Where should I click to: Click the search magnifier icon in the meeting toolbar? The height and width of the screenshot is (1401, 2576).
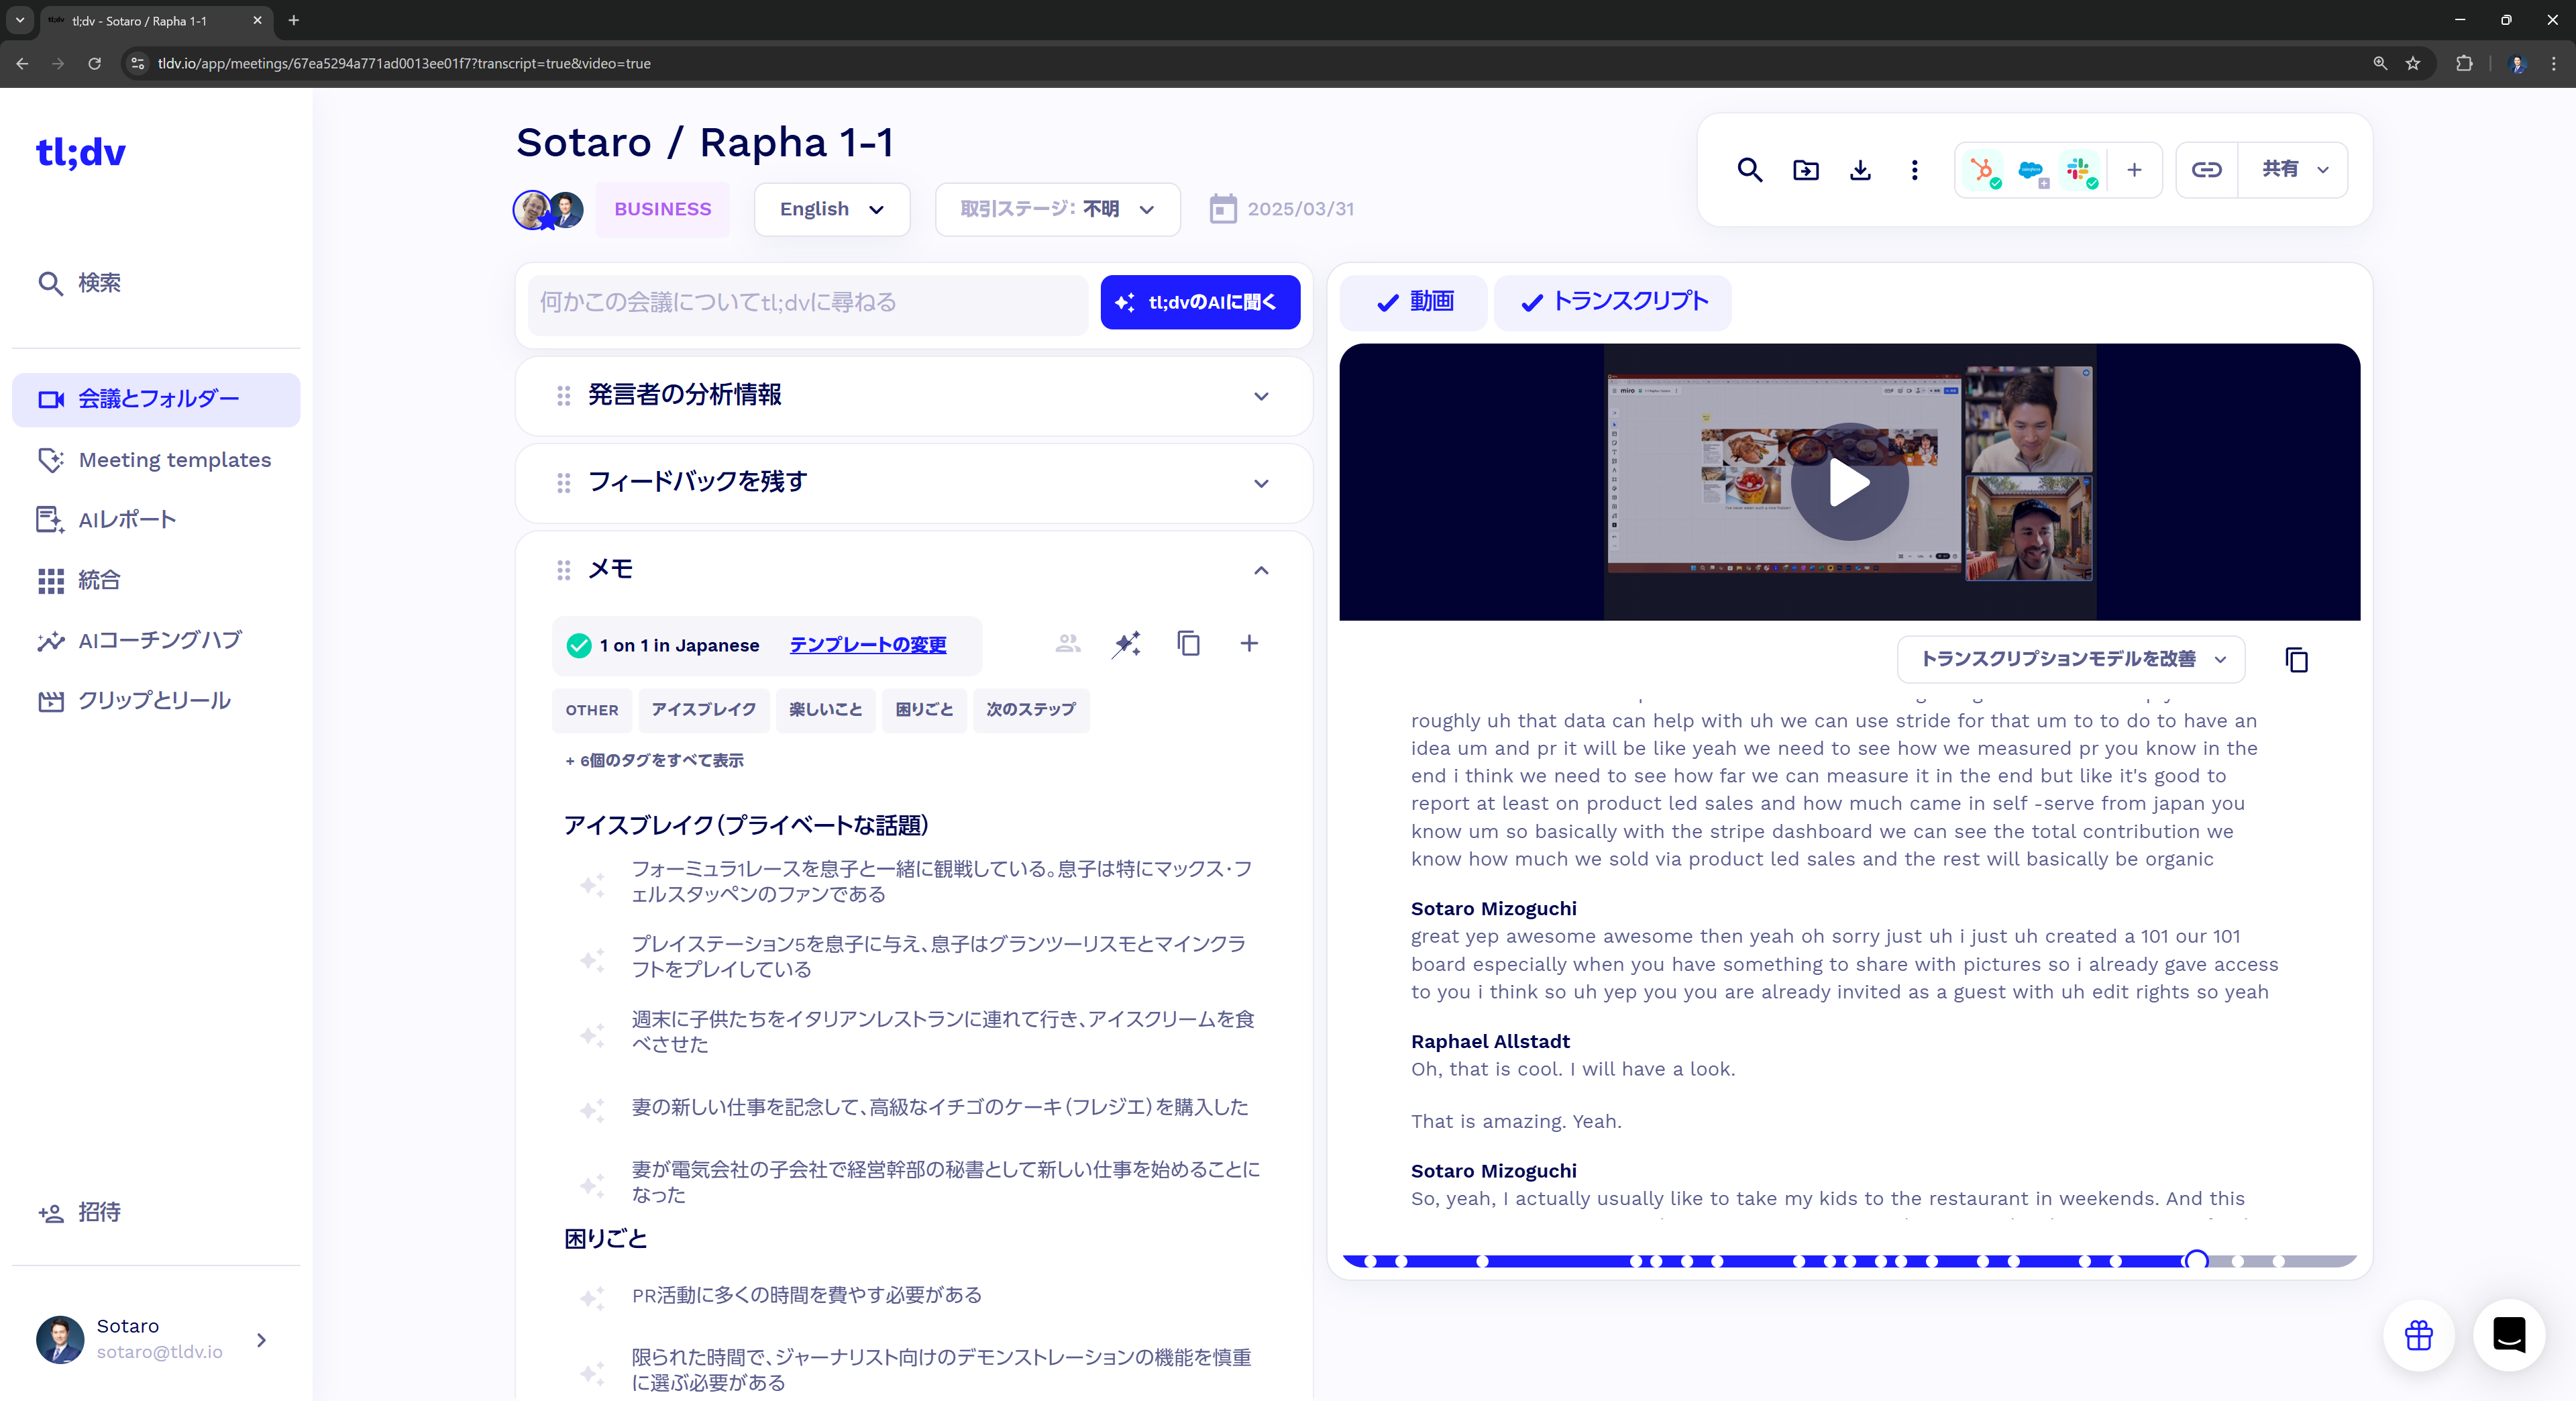coord(1749,170)
